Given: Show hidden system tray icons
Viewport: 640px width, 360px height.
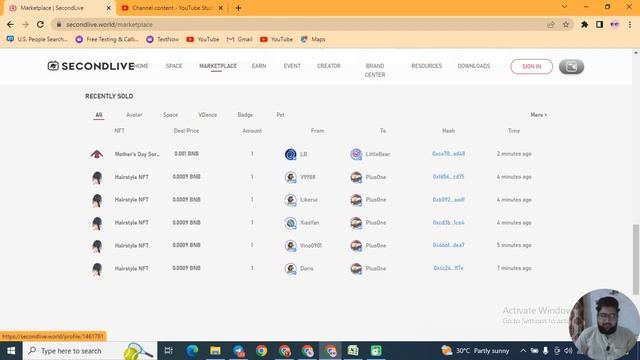Looking at the screenshot, I should [x=523, y=351].
